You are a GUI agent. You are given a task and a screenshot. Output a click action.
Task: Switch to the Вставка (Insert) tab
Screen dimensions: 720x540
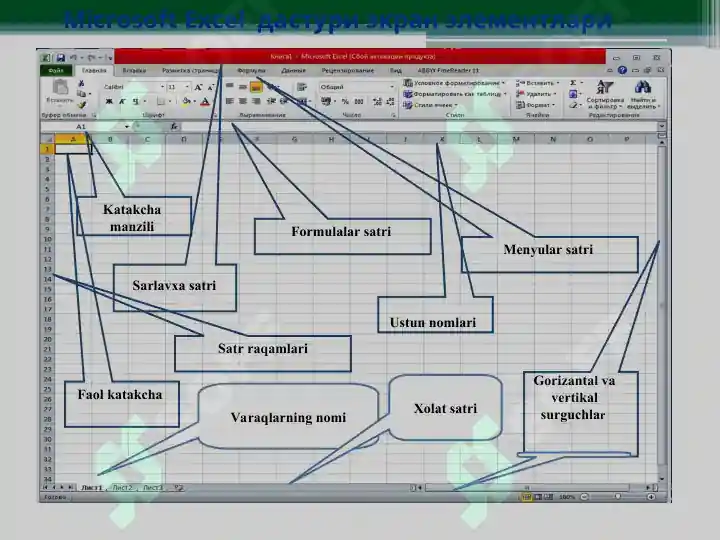[134, 71]
